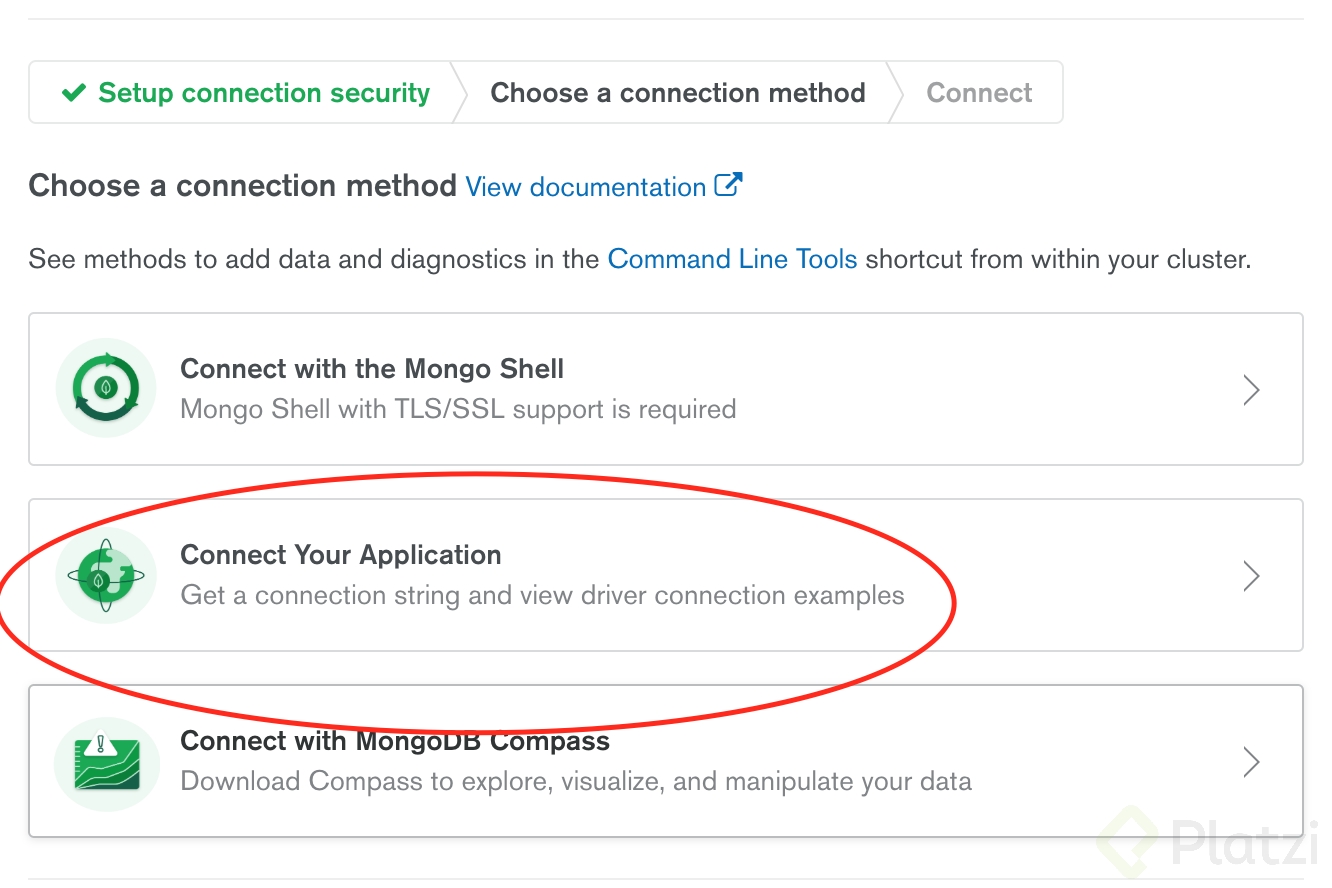Open the Command Line Tools link

tap(732, 259)
